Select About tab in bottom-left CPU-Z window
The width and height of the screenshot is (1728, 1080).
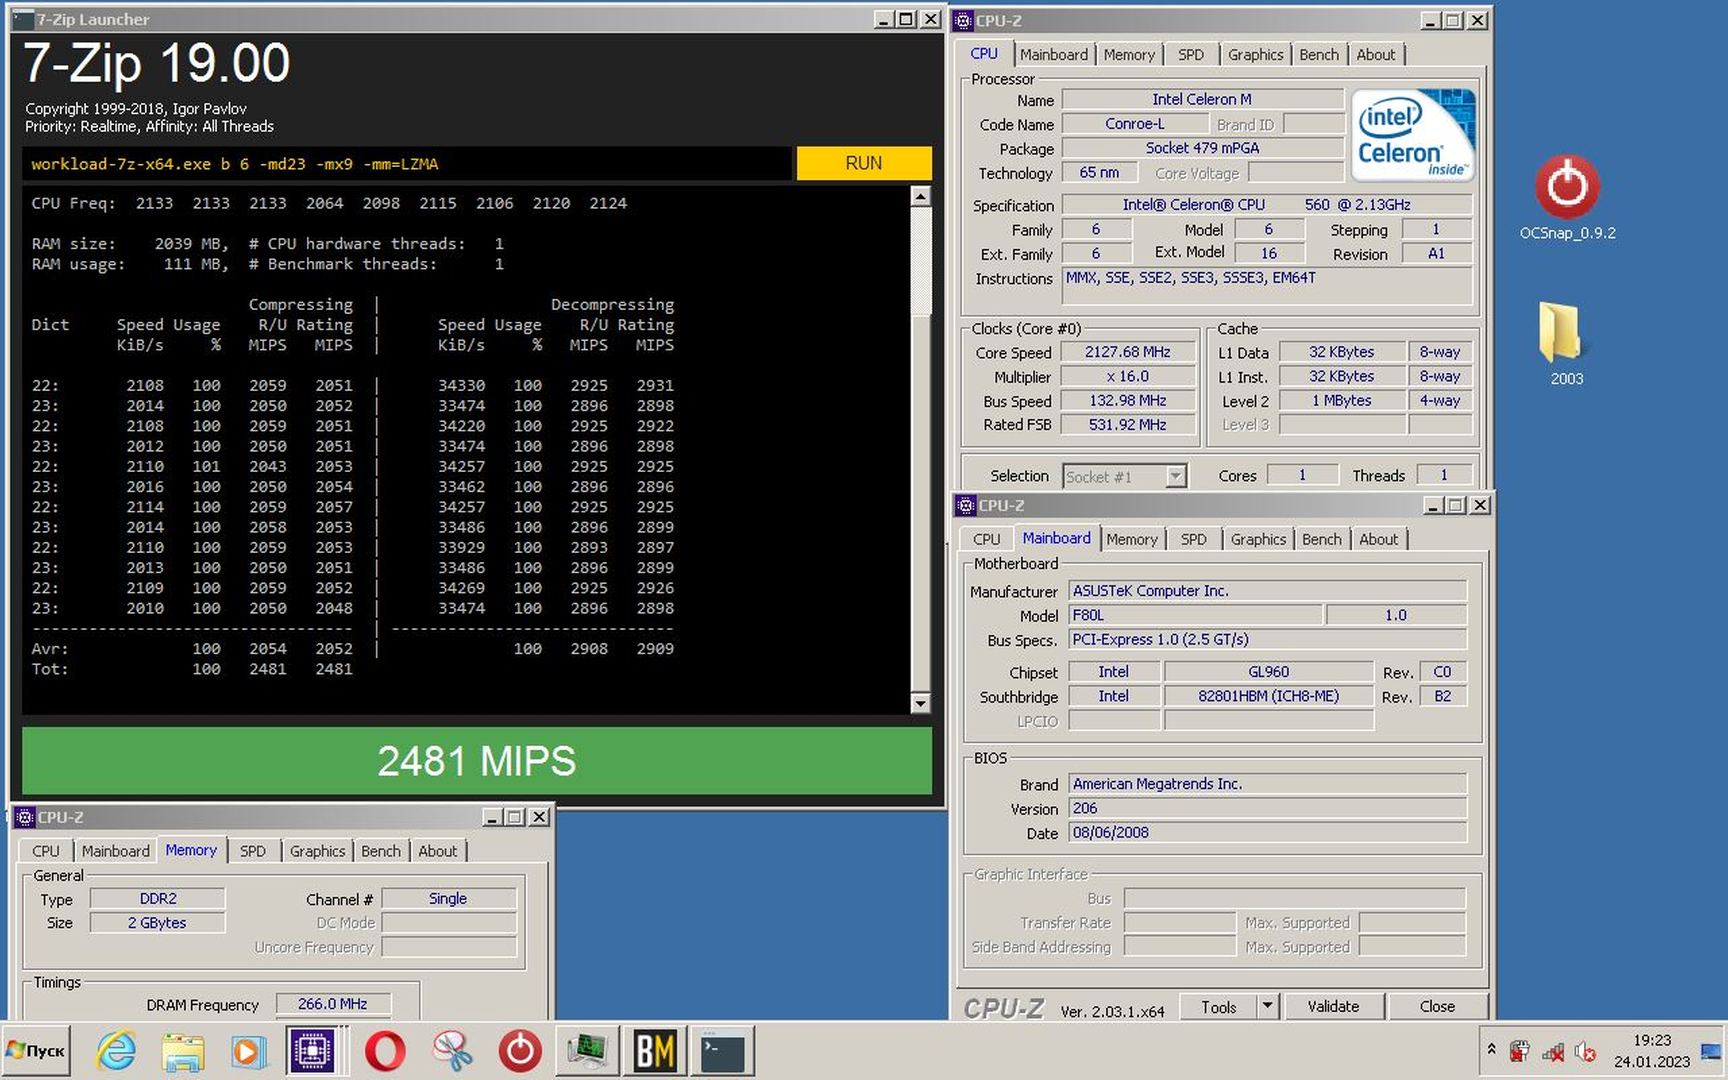pyautogui.click(x=438, y=851)
